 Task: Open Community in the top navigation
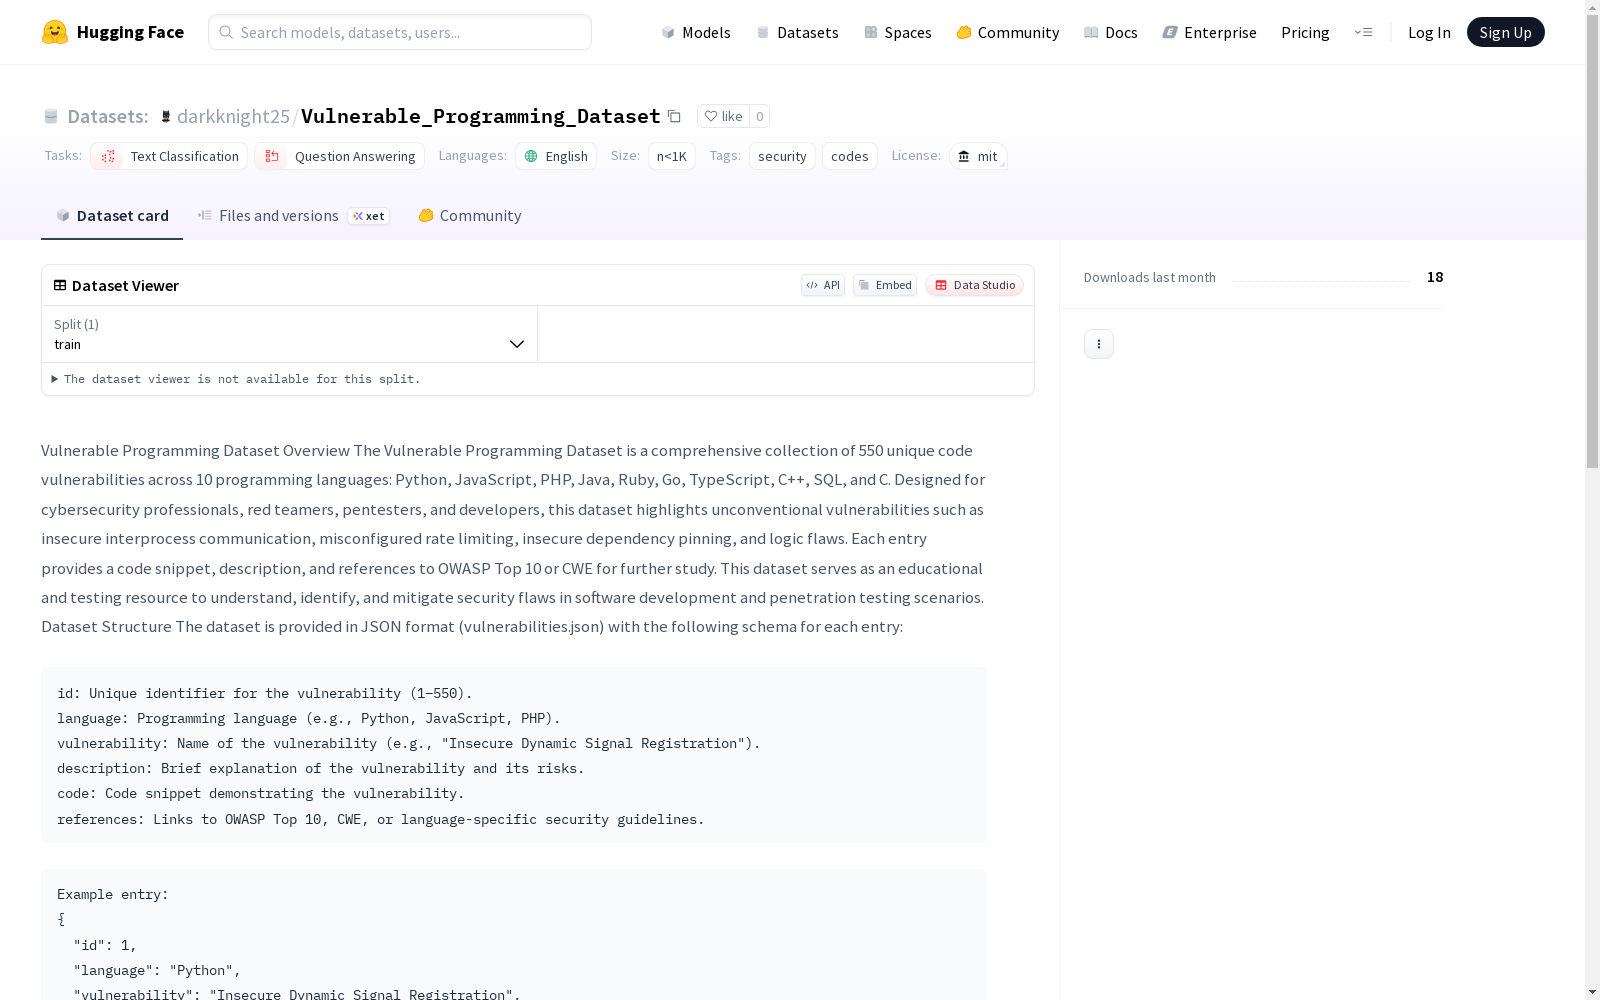(x=1008, y=32)
